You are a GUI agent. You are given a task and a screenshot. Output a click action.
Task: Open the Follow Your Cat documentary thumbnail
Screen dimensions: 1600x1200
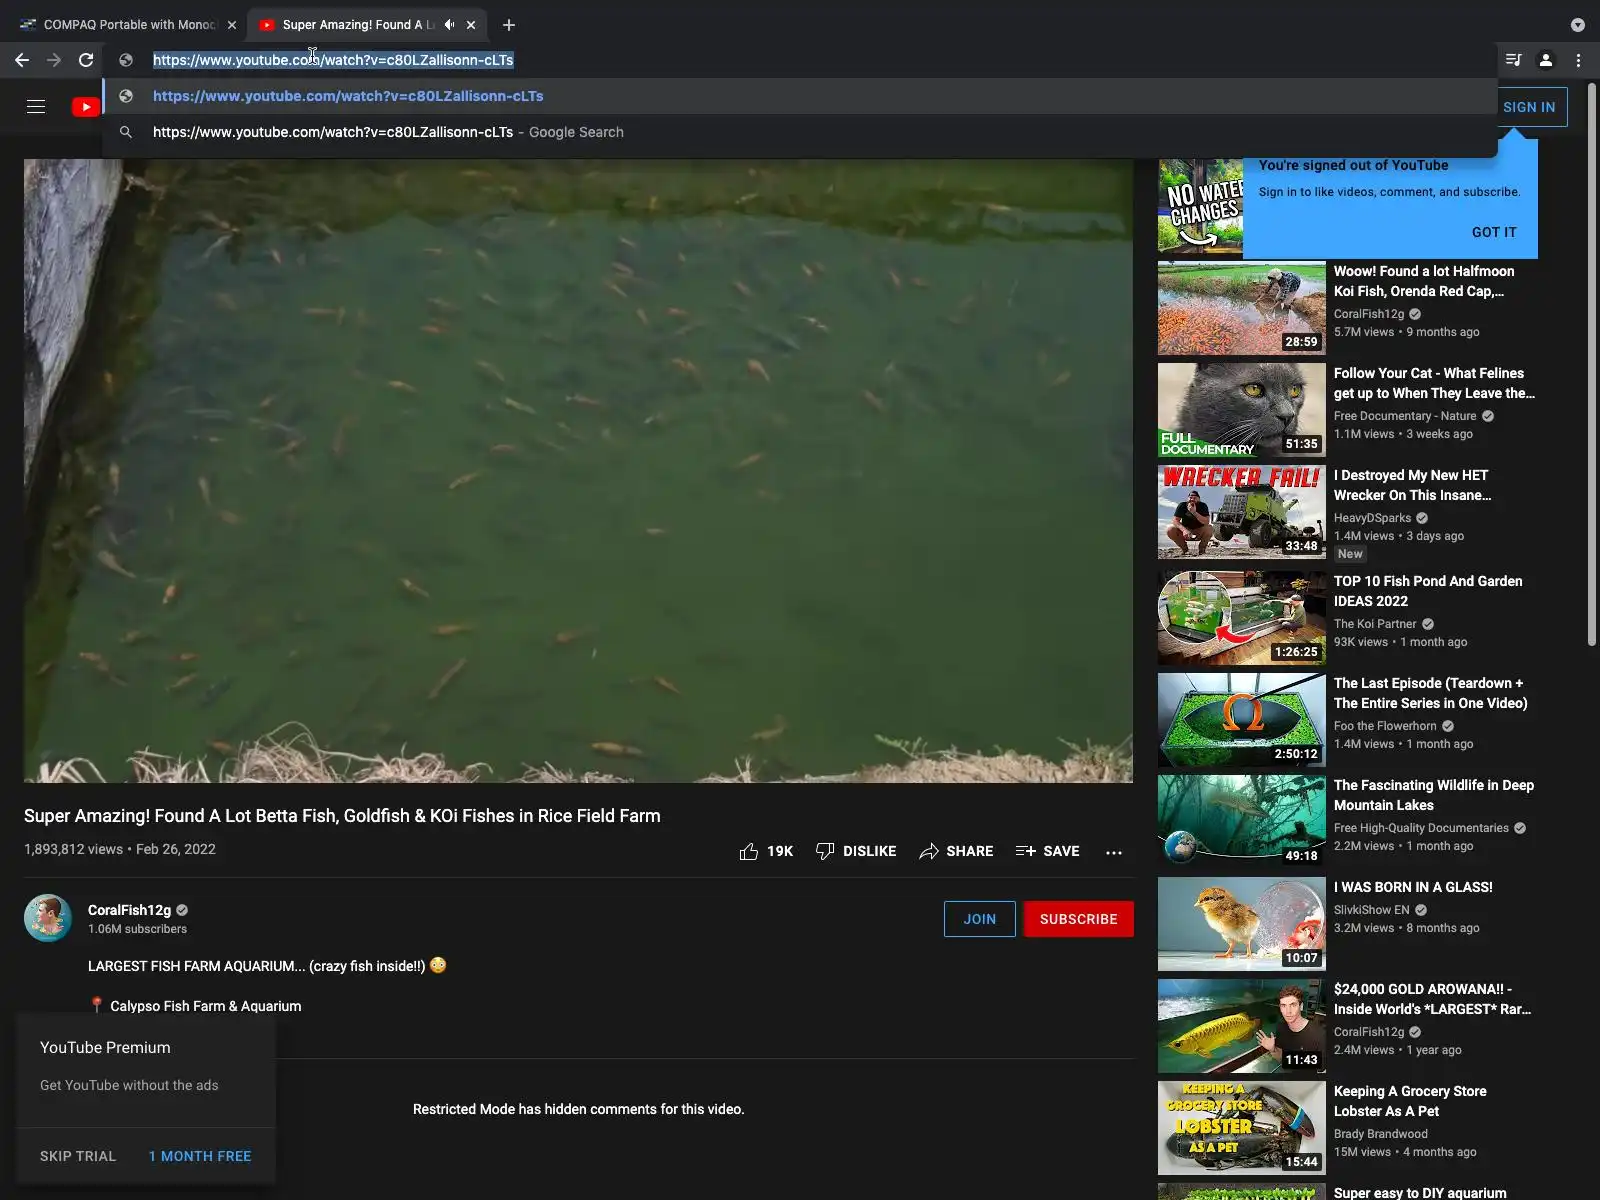pos(1242,410)
